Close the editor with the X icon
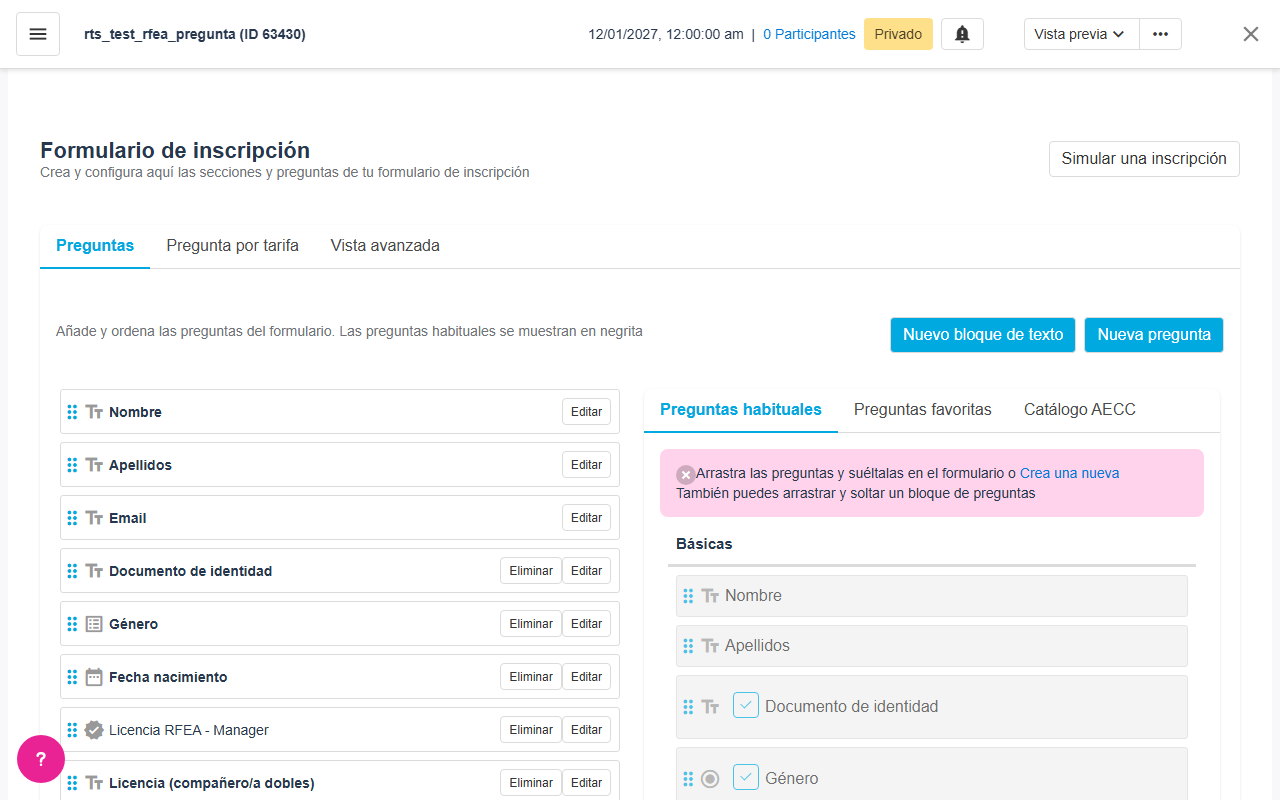Image resolution: width=1280 pixels, height=800 pixels. [1251, 34]
